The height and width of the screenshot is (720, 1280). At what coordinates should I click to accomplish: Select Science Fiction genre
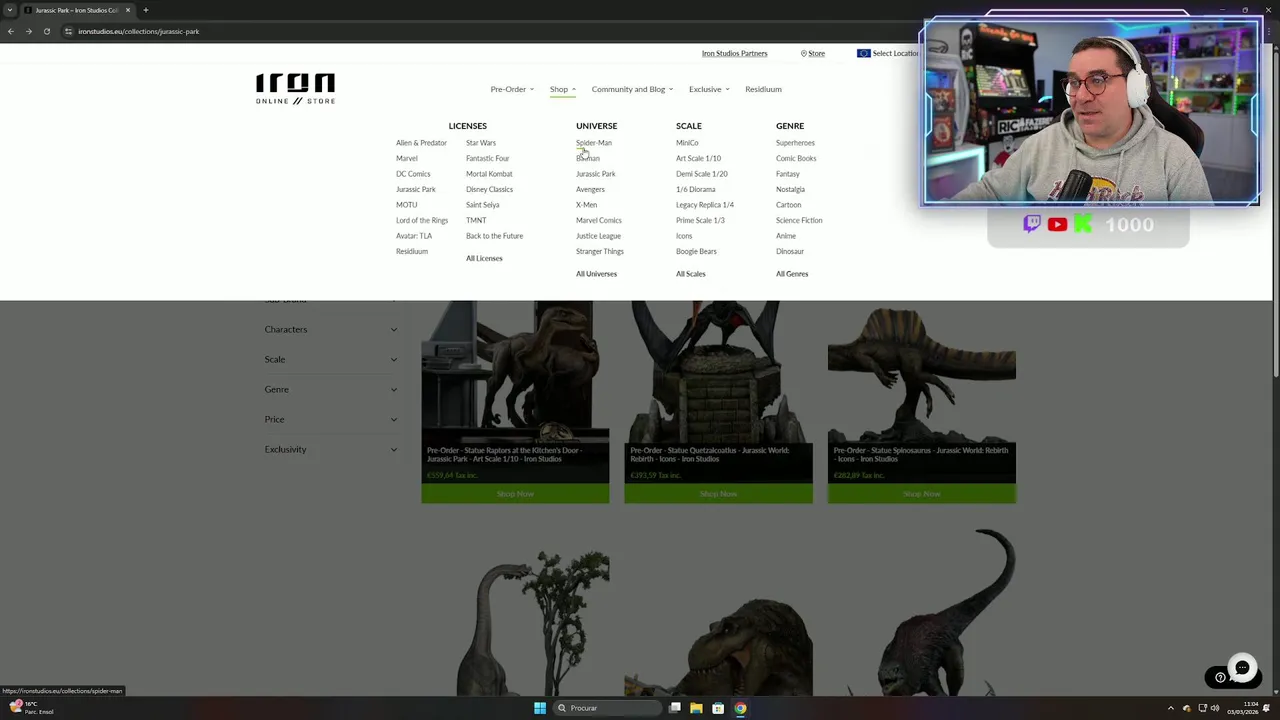click(799, 220)
